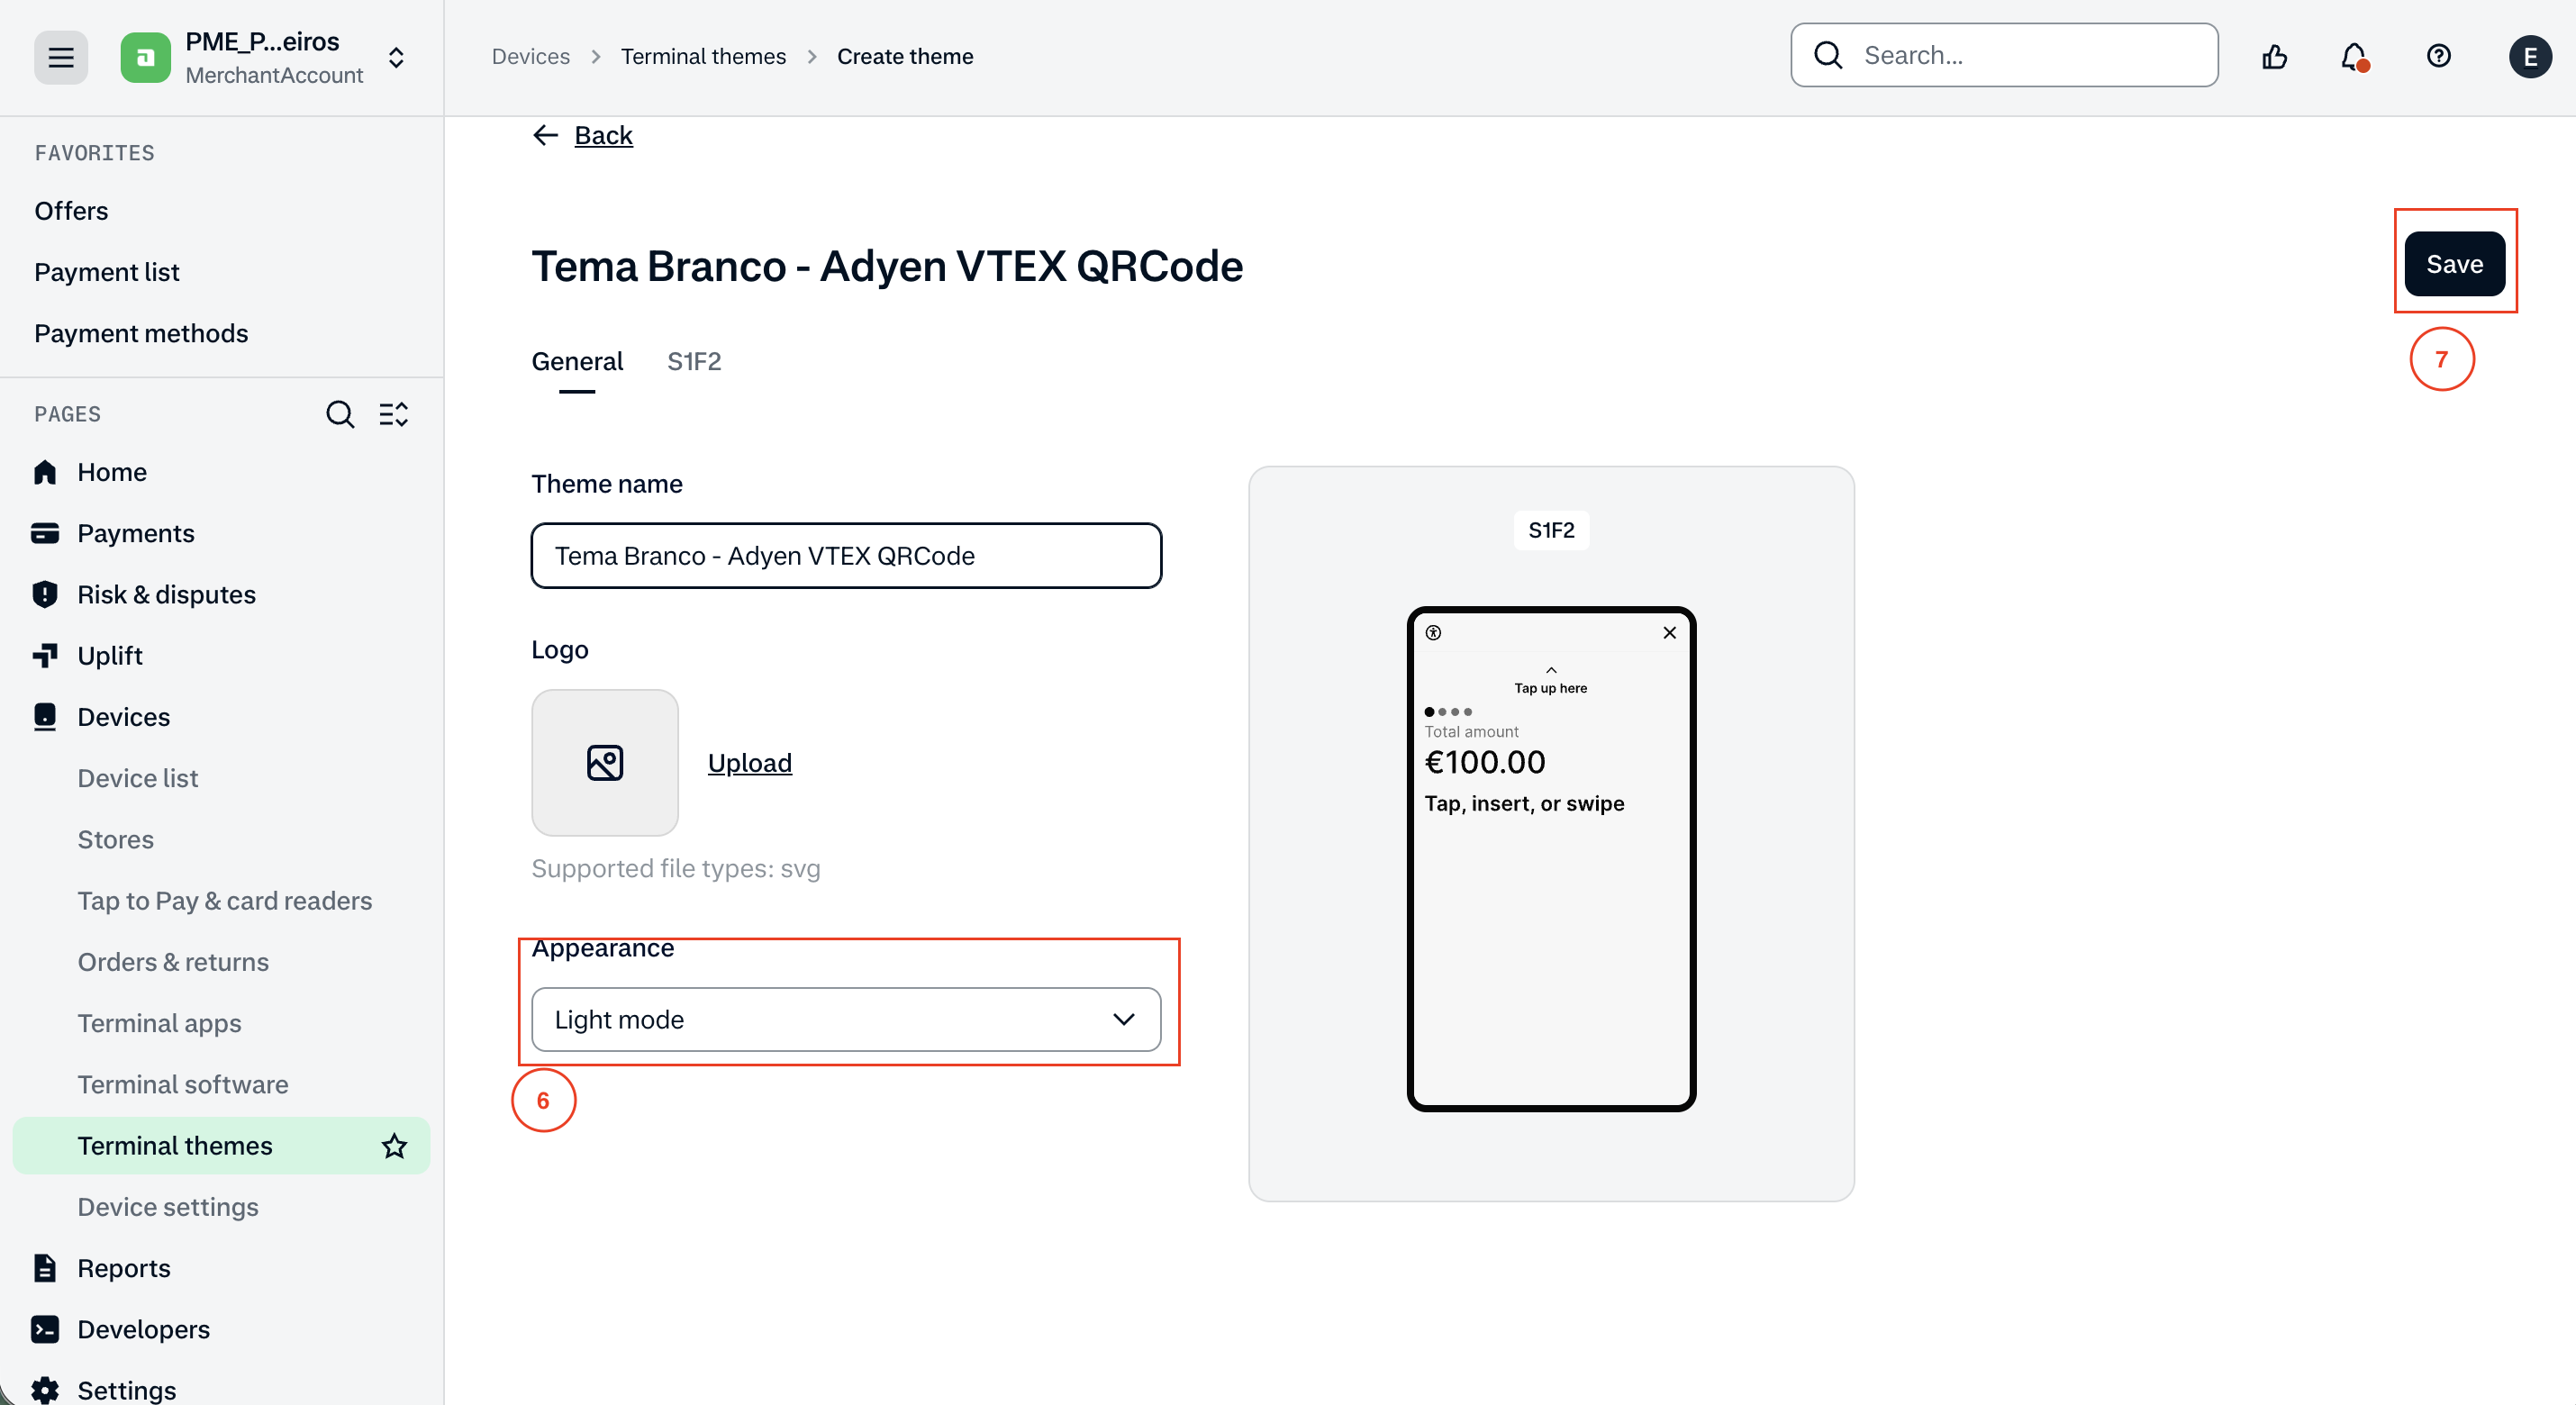The width and height of the screenshot is (2576, 1405).
Task: Switch to the S1F2 tab
Action: 694,361
